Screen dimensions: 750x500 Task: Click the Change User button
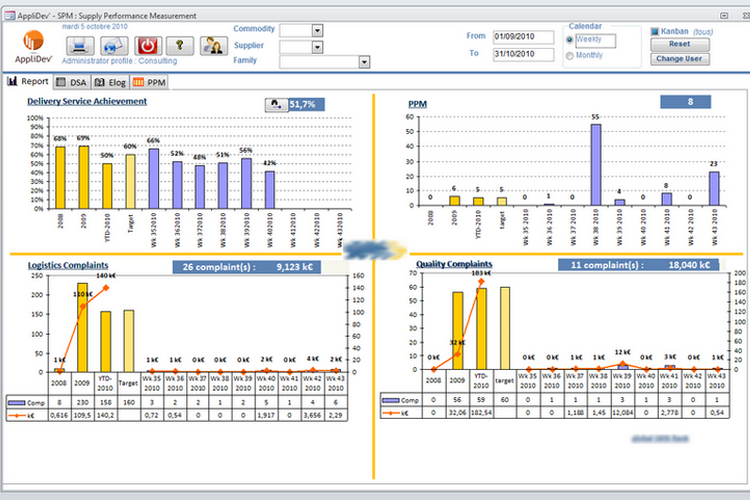[679, 59]
